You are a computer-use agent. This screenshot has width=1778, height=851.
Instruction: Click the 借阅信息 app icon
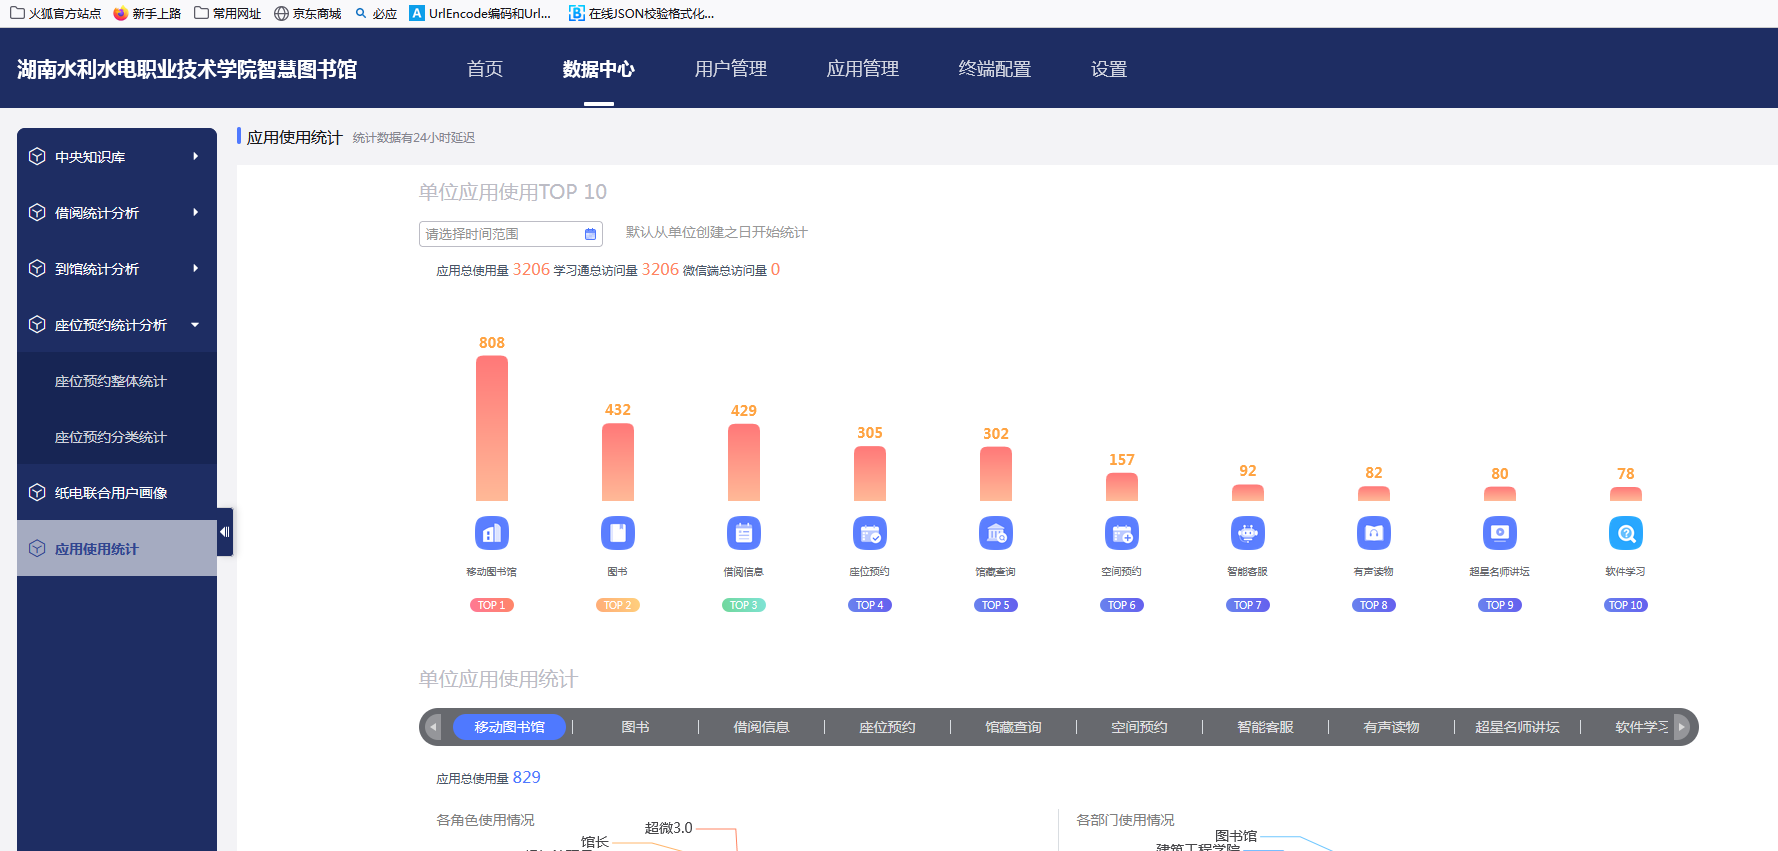point(743,533)
